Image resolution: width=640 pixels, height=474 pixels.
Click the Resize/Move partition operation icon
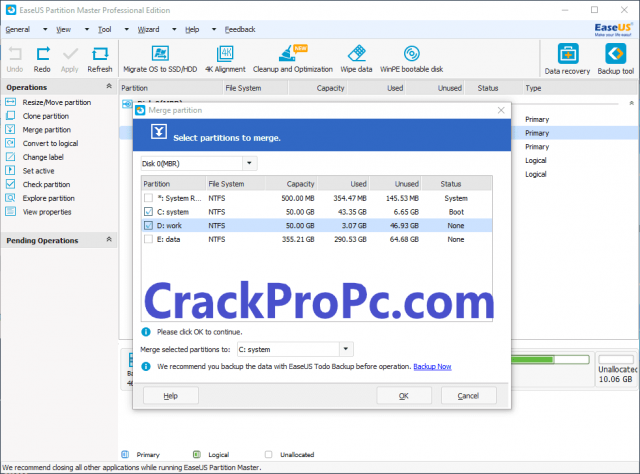click(11, 102)
